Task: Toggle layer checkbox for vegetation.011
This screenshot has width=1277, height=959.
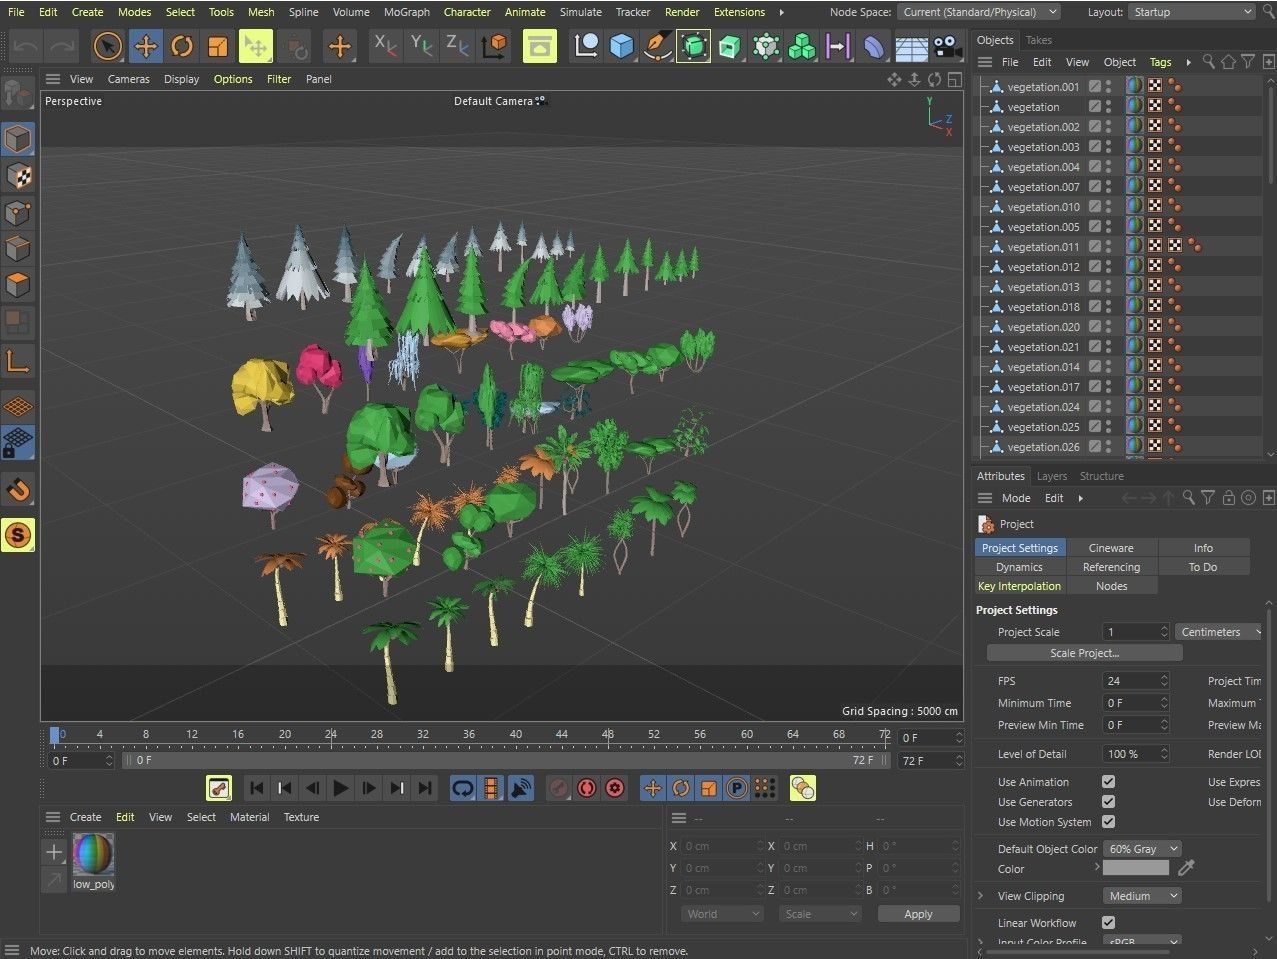Action: point(1095,247)
